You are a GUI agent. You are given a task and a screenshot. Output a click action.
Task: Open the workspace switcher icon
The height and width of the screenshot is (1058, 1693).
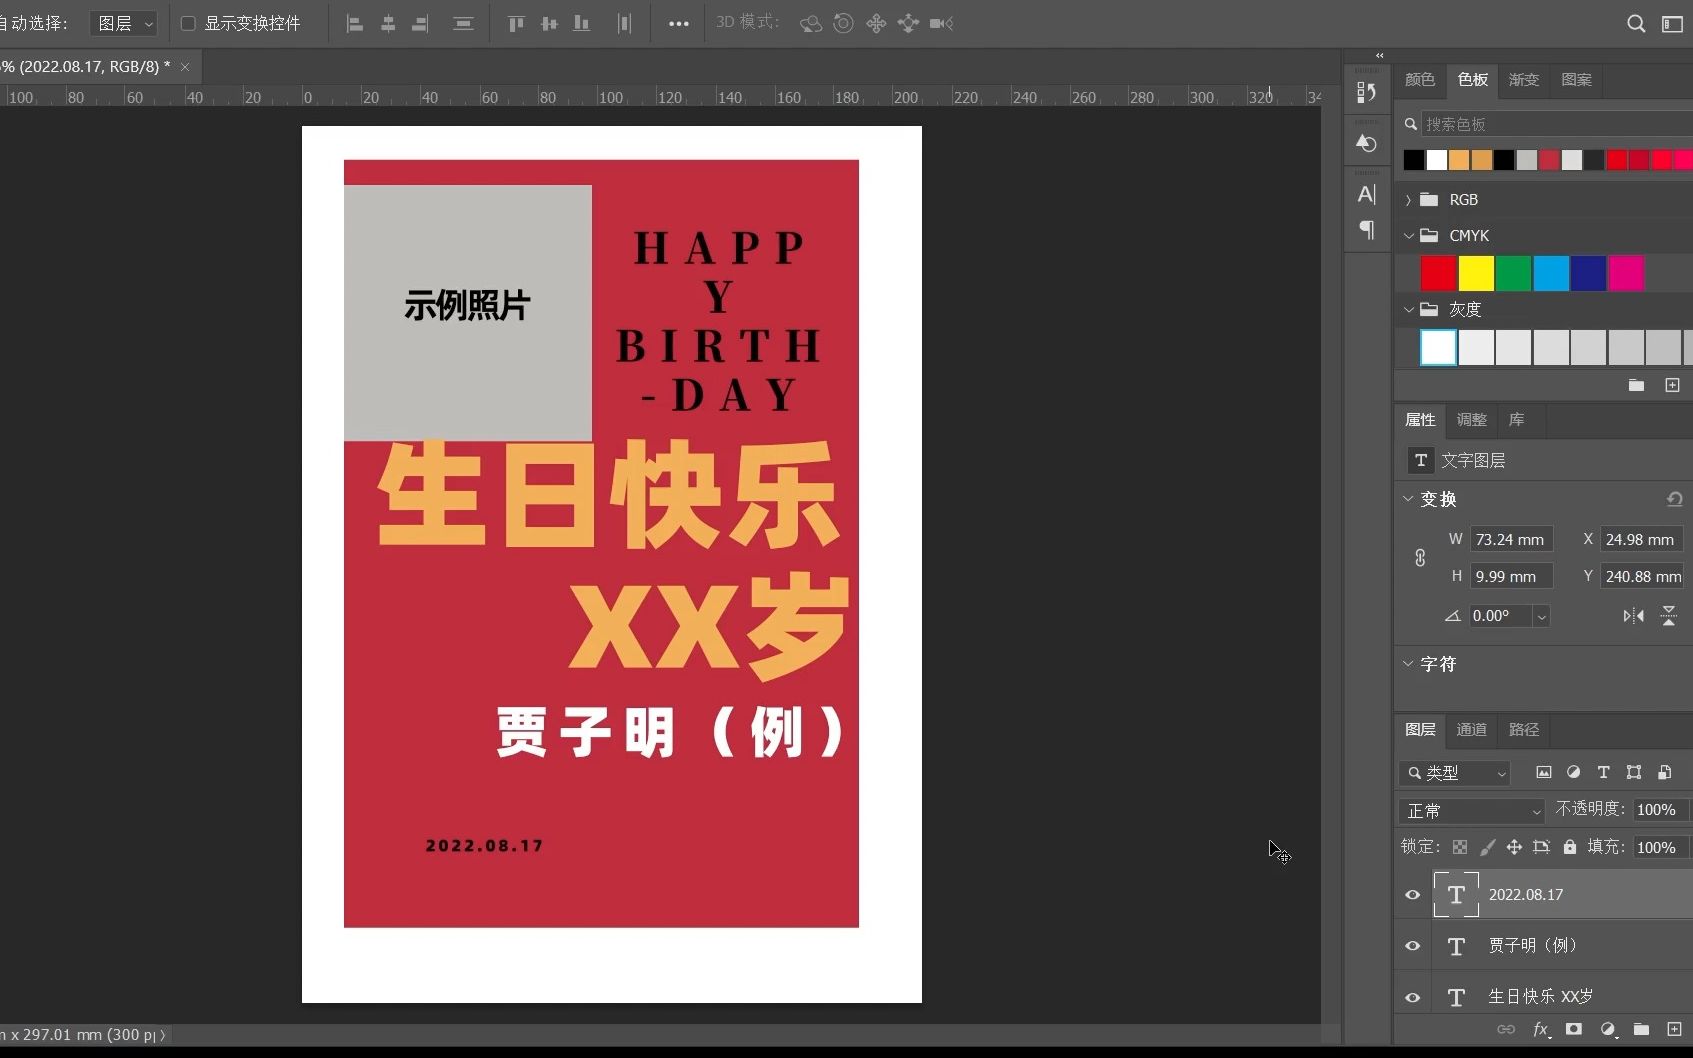coord(1672,23)
